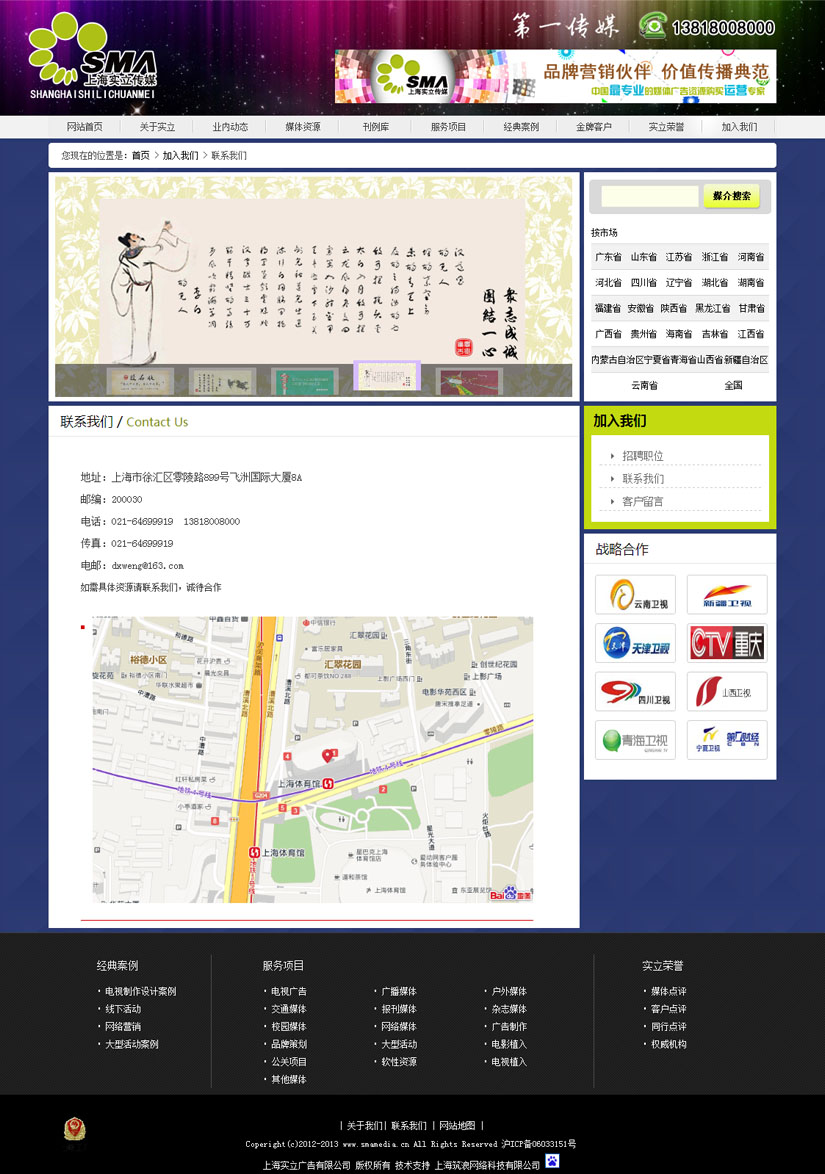This screenshot has height=1174, width=825.
Task: Focus the media search input field
Action: click(x=650, y=196)
